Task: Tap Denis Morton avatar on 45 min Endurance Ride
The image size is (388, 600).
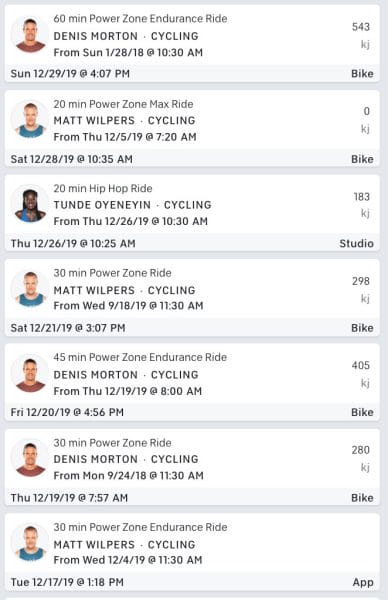Action: (x=30, y=373)
